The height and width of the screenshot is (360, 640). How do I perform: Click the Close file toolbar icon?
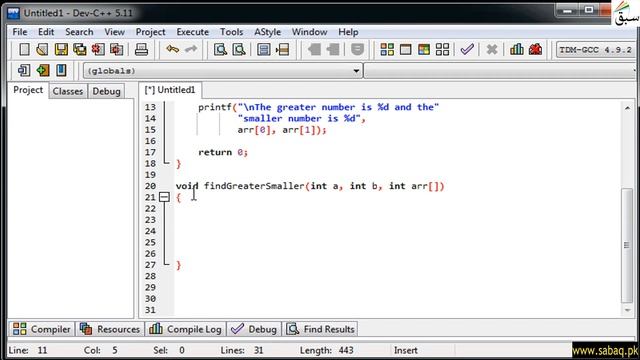coord(98,50)
